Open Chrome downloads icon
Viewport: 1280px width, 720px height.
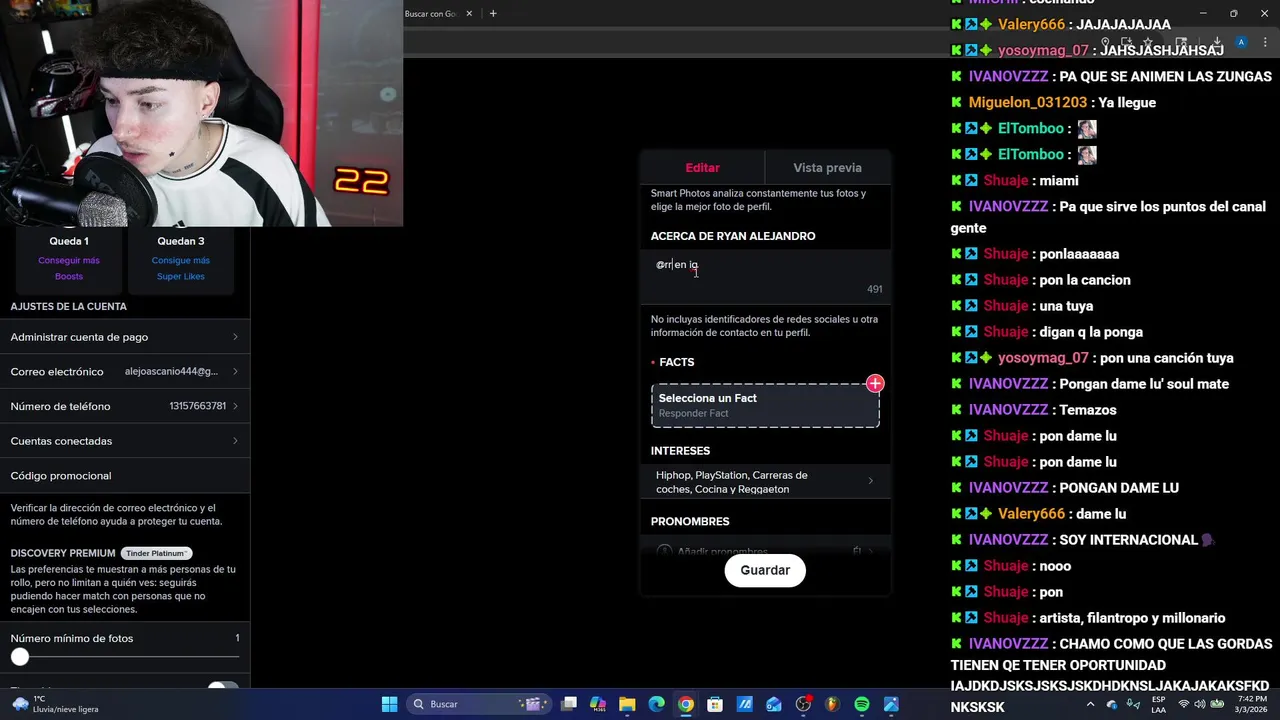[x=1217, y=42]
